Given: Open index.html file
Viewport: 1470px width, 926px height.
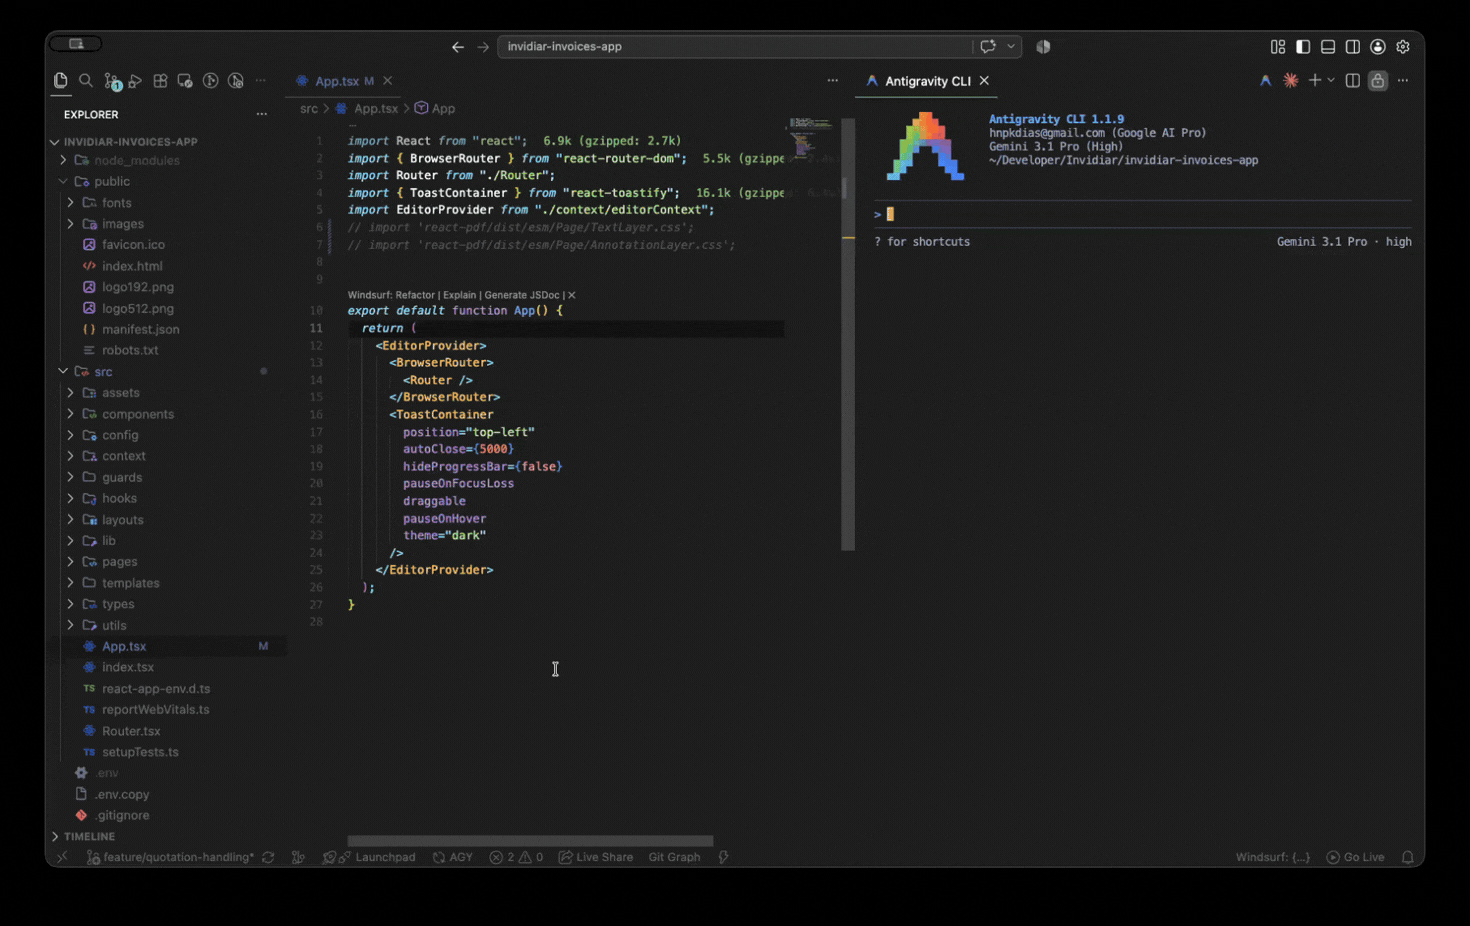Looking at the screenshot, I should click(x=132, y=266).
